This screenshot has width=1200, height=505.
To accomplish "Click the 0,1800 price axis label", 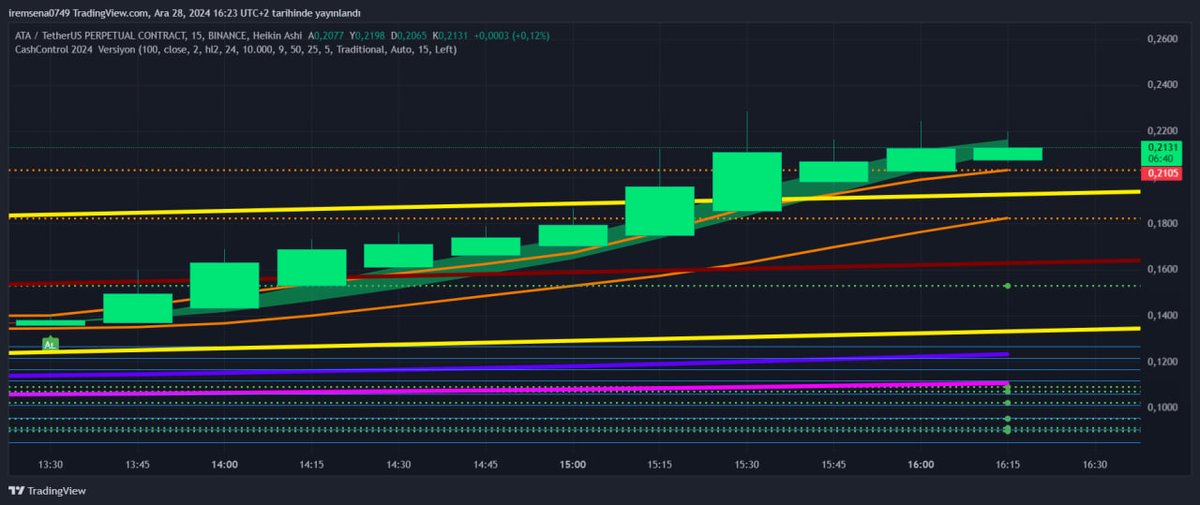I will [1162, 223].
